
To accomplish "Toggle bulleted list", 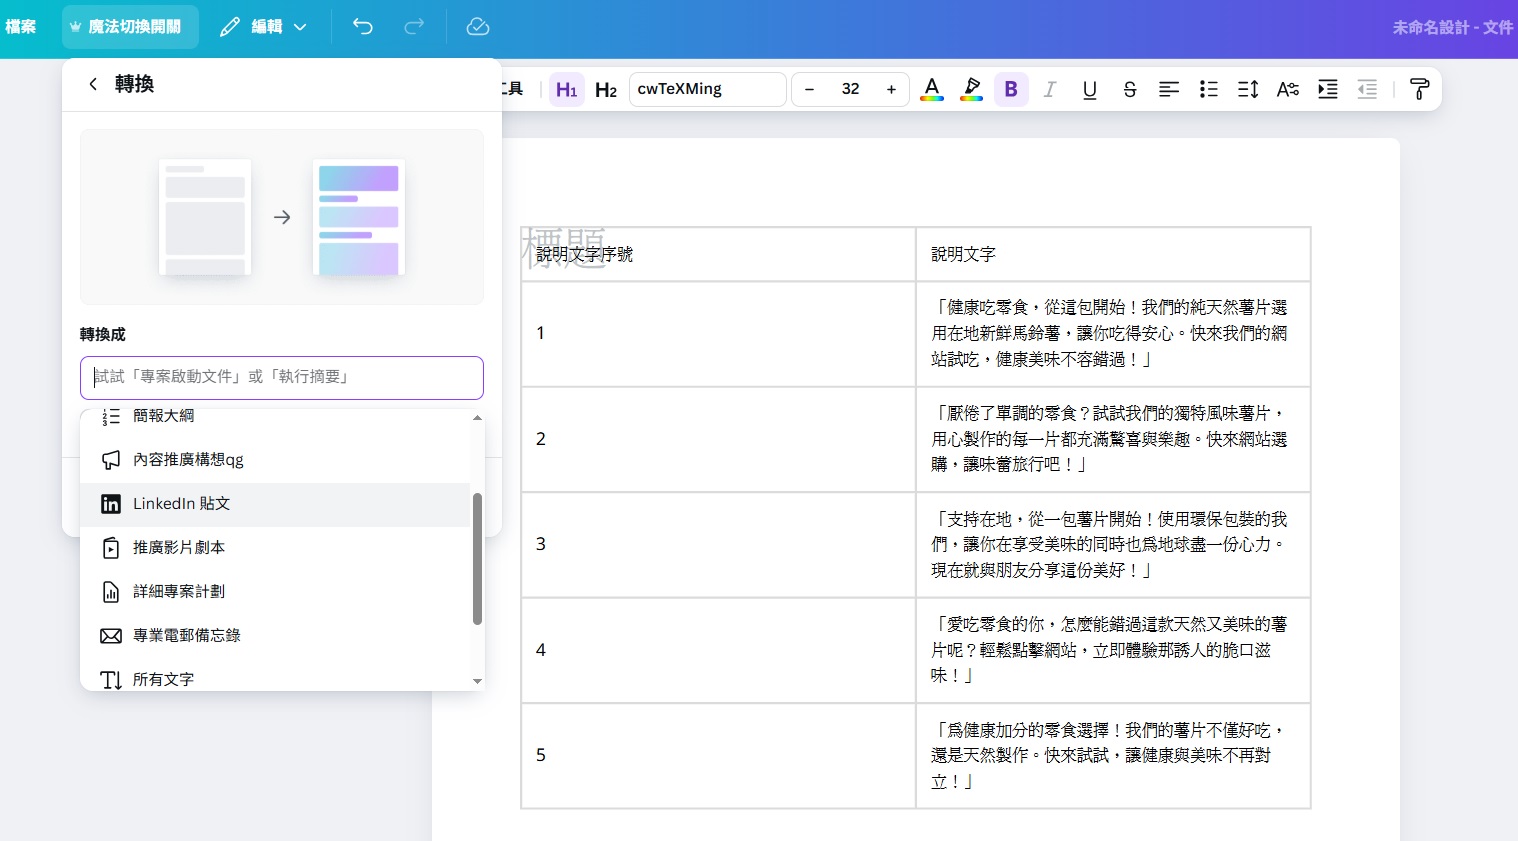I will pos(1209,89).
